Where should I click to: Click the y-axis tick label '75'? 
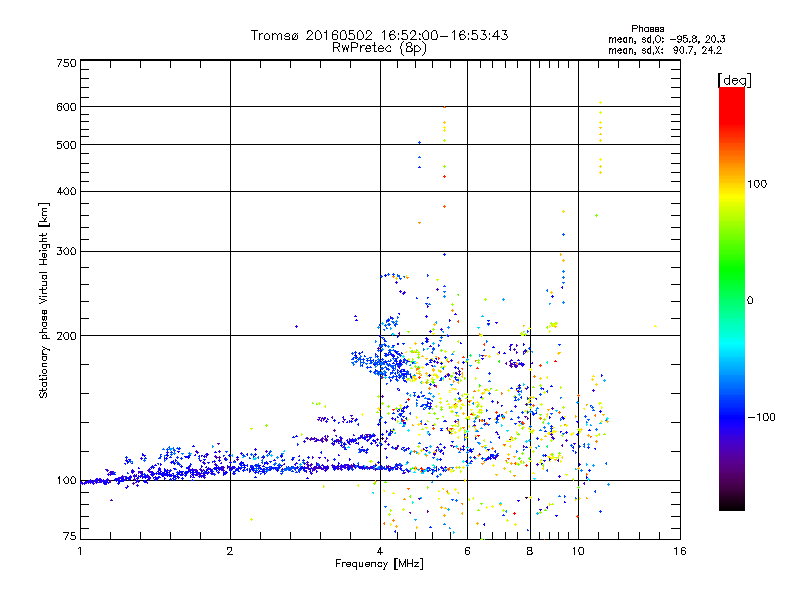click(x=70, y=536)
